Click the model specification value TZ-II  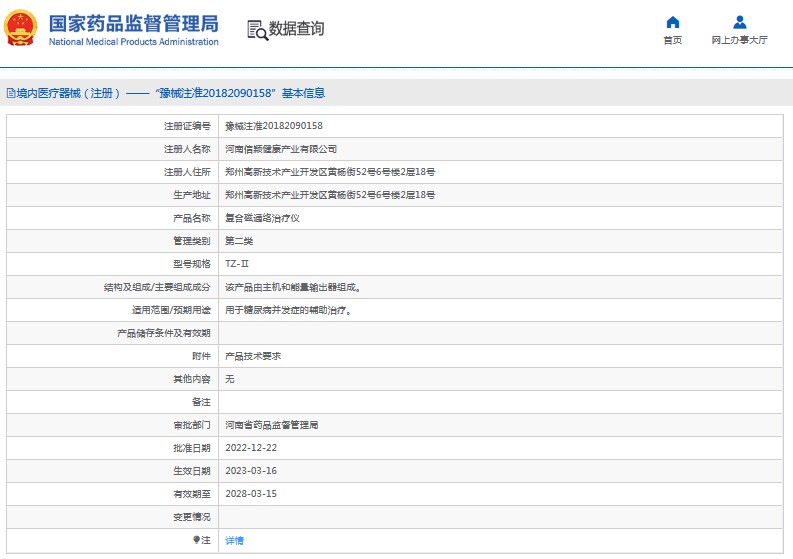(236, 264)
